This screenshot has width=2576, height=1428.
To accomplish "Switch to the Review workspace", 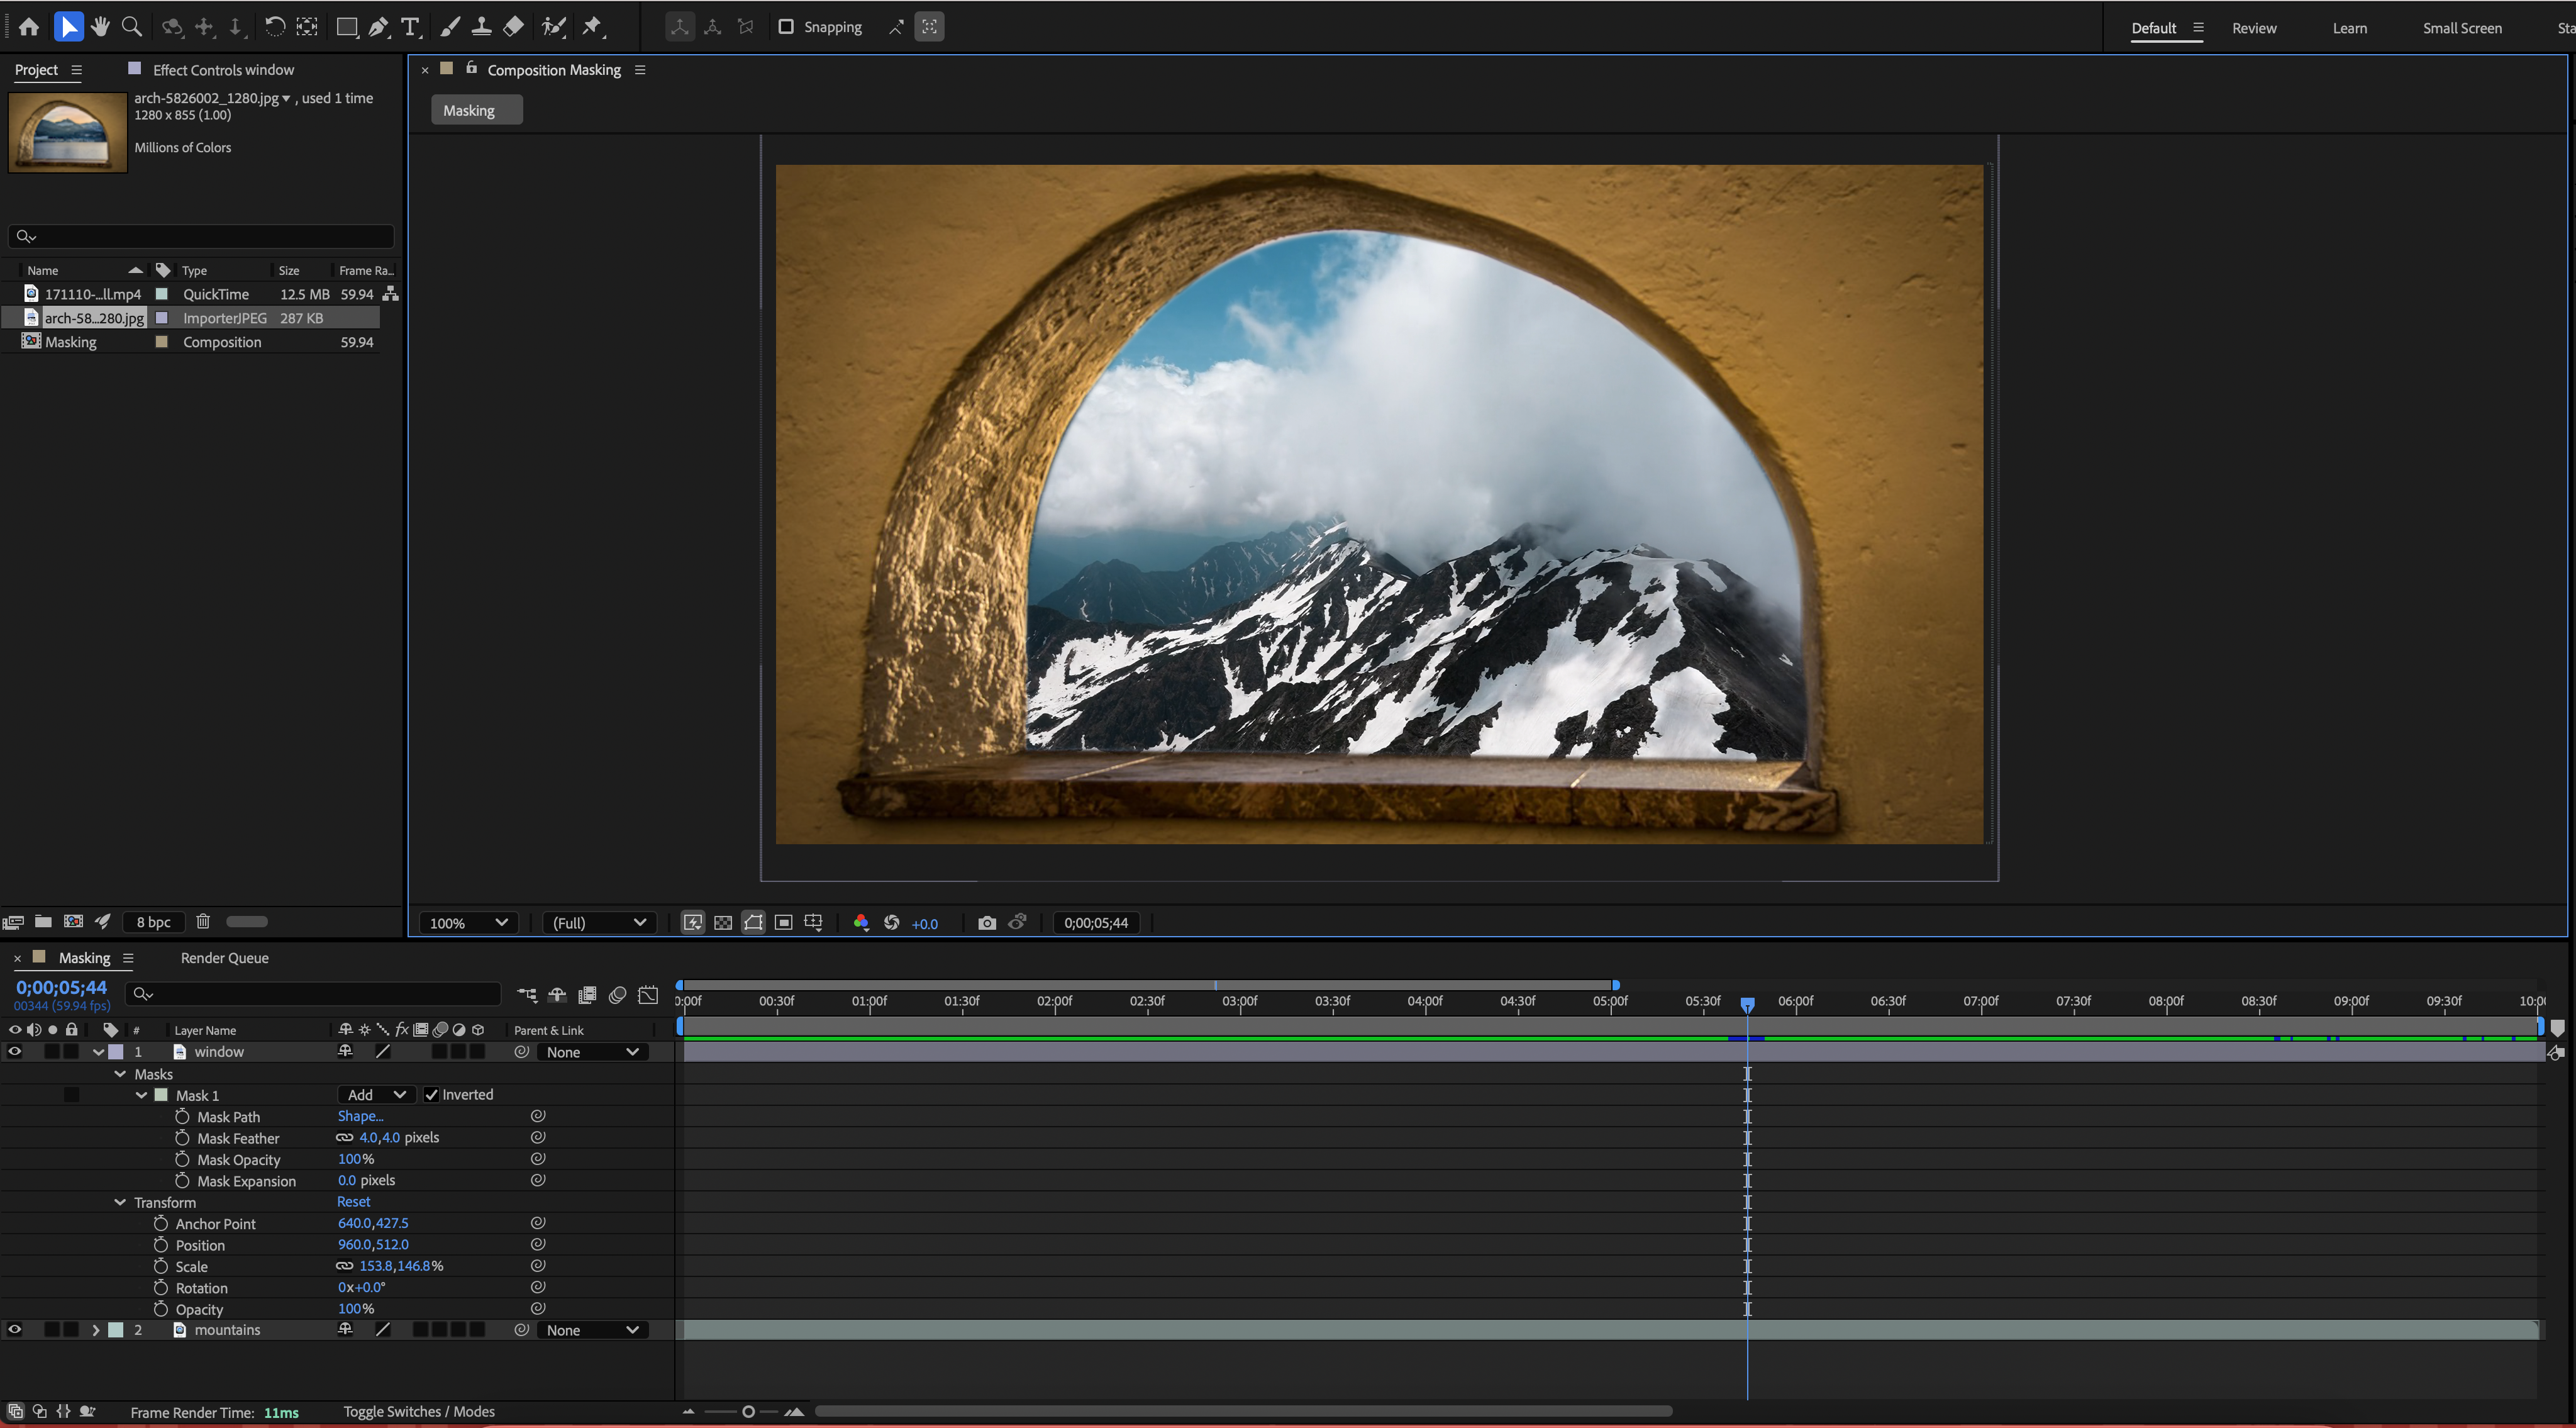I will (2253, 28).
